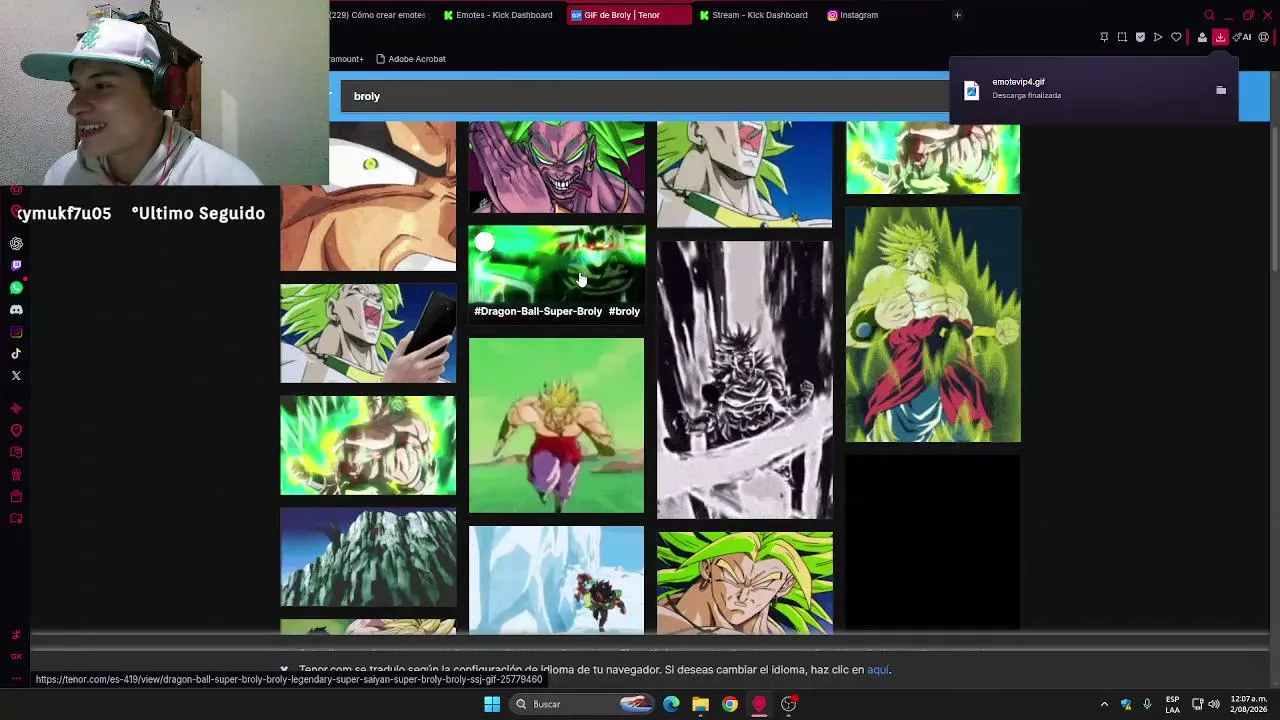
Task: Open Instagram in the browser sidebar
Action: tap(16, 331)
